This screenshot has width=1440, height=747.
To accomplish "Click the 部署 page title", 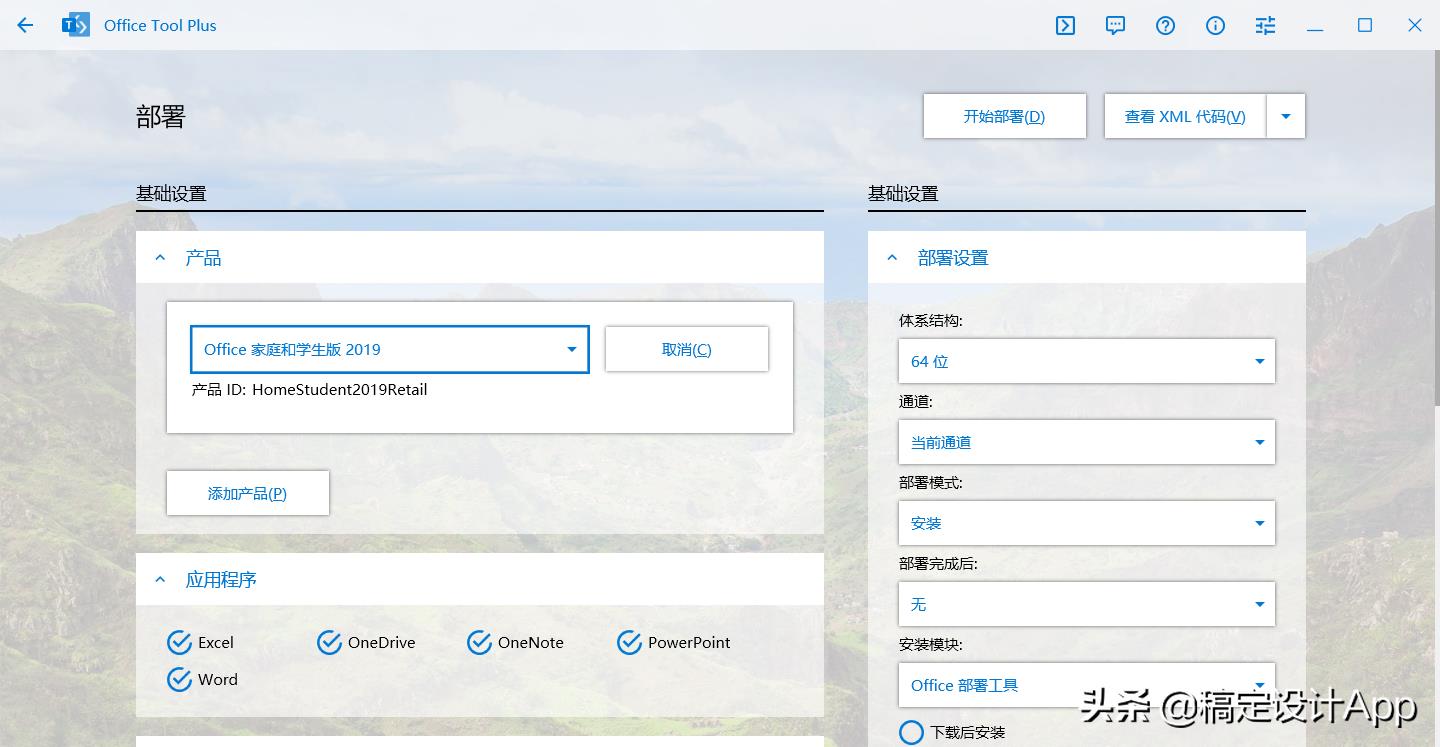I will tap(161, 117).
